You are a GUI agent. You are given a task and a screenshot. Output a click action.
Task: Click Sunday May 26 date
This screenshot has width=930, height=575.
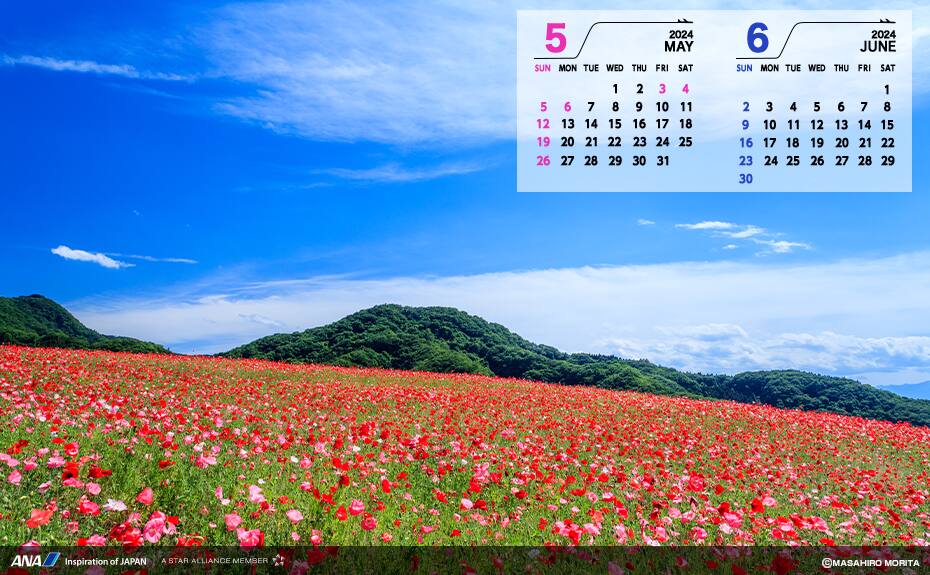(x=543, y=161)
